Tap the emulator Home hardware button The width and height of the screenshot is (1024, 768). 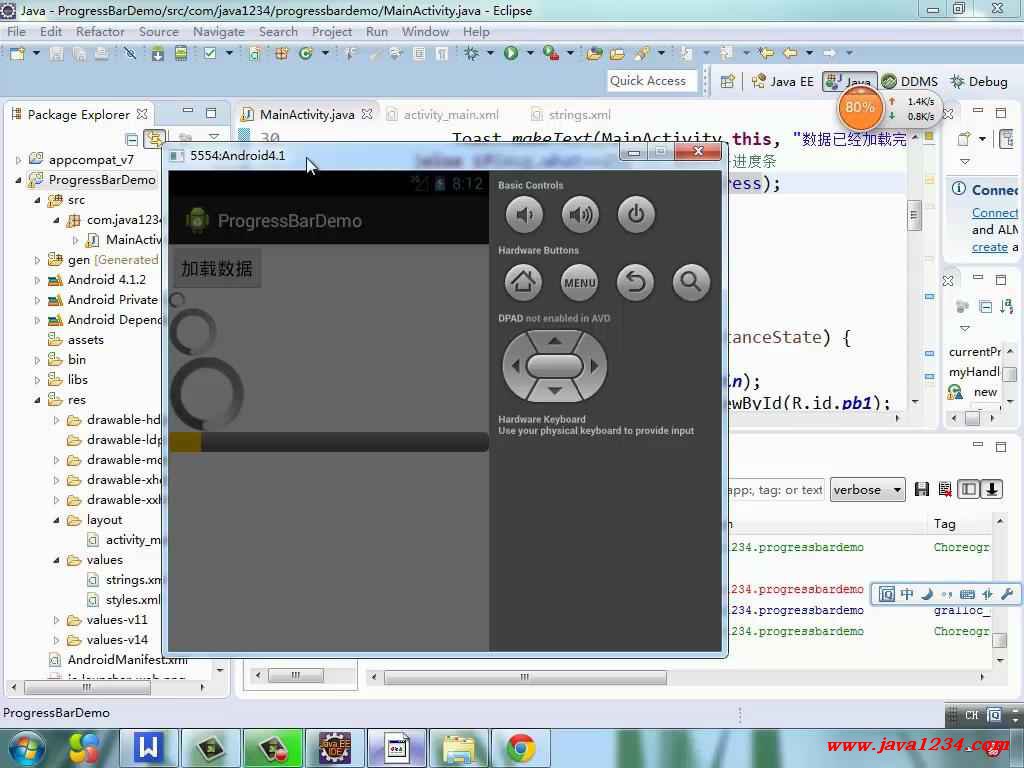pos(523,282)
